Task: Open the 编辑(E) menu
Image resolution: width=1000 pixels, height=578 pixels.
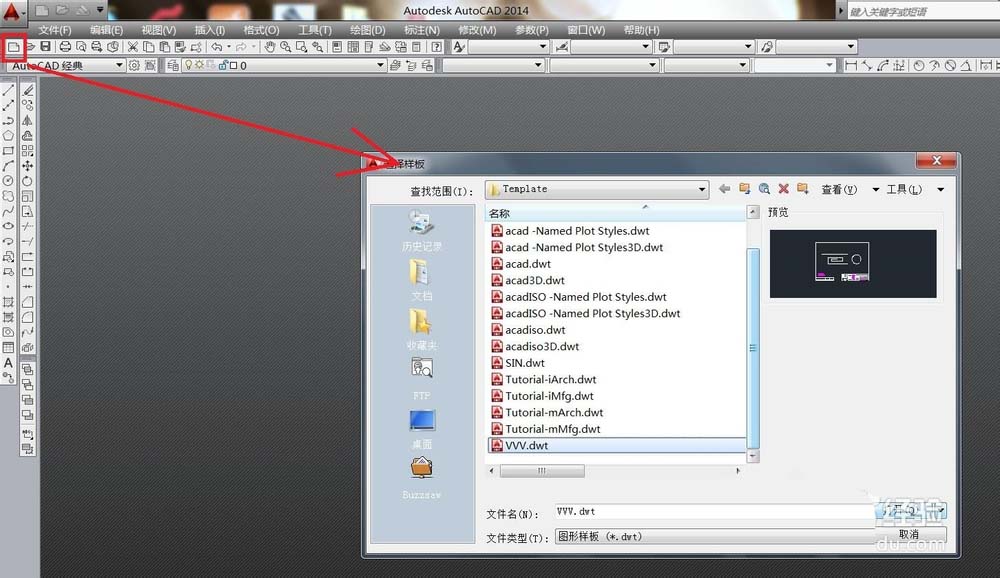Action: tap(107, 30)
